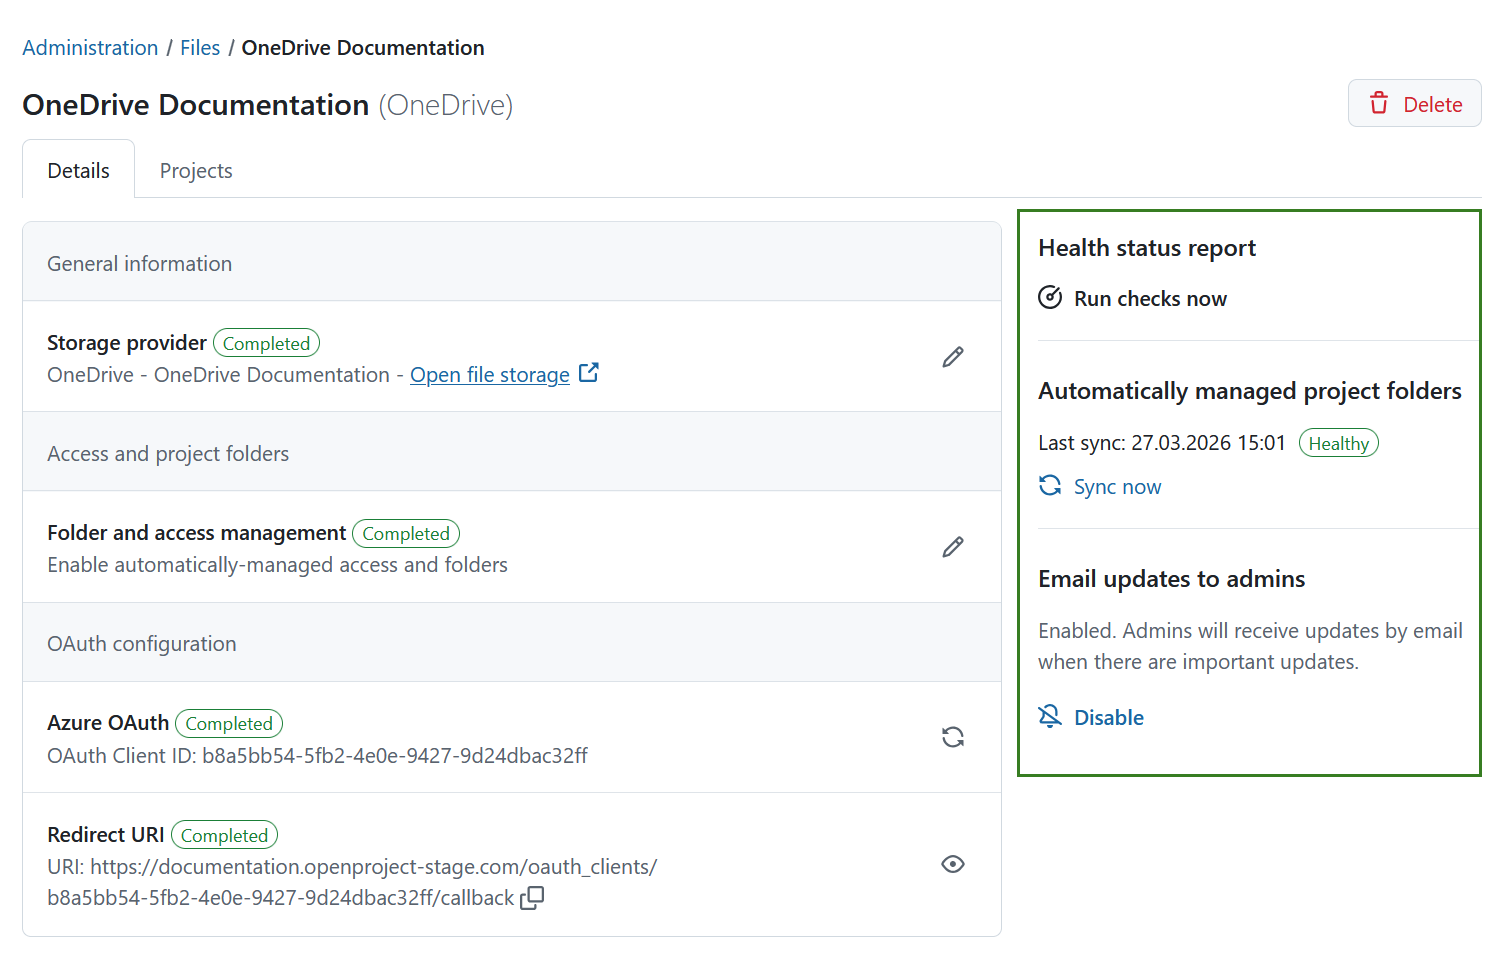
Task: Click the Open file storage link
Action: tap(489, 374)
